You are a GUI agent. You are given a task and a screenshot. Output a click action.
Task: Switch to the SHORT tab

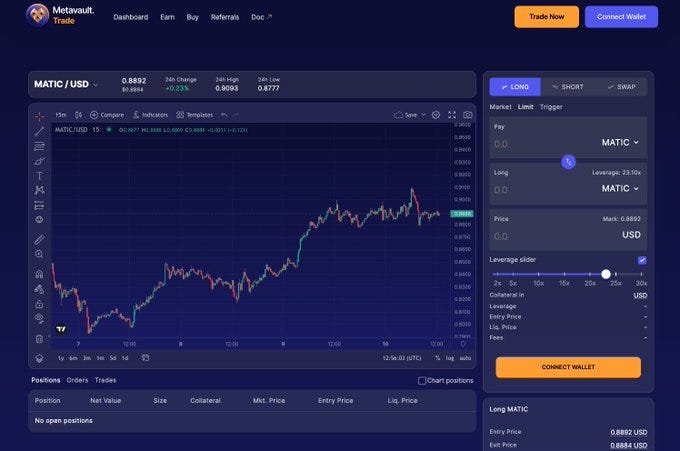coord(568,87)
